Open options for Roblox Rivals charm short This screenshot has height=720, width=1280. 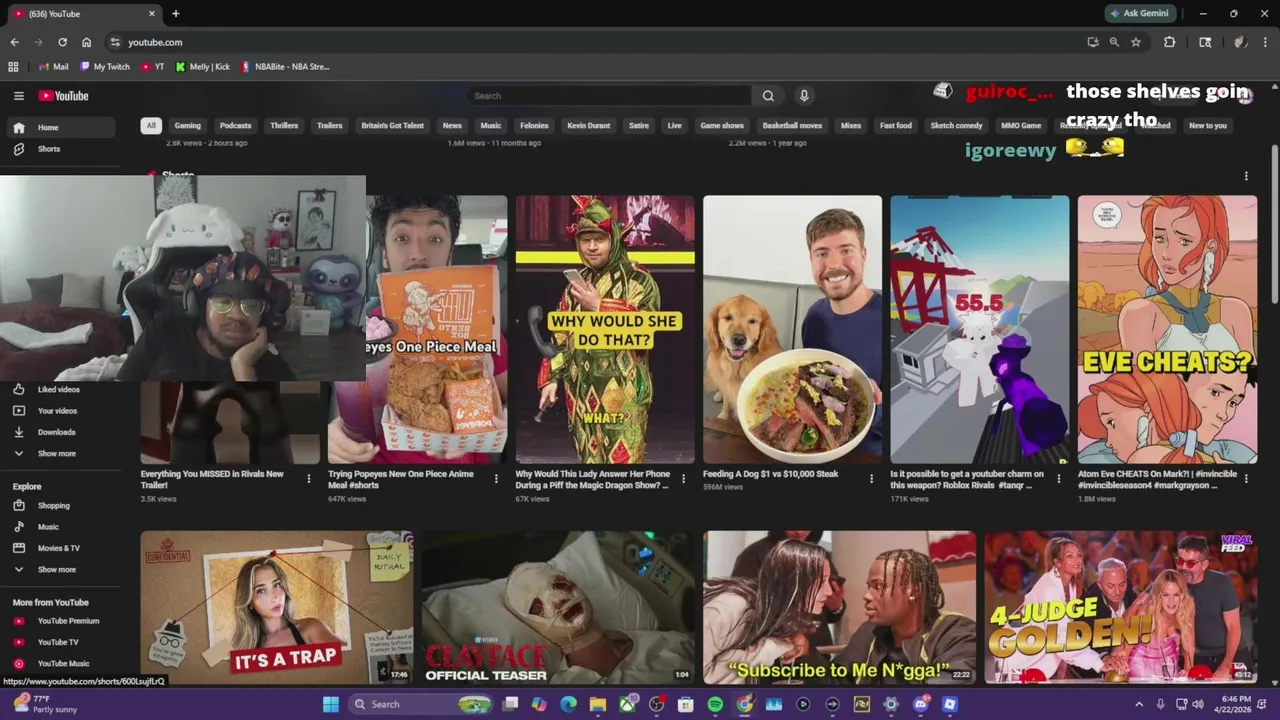pyautogui.click(x=1059, y=479)
